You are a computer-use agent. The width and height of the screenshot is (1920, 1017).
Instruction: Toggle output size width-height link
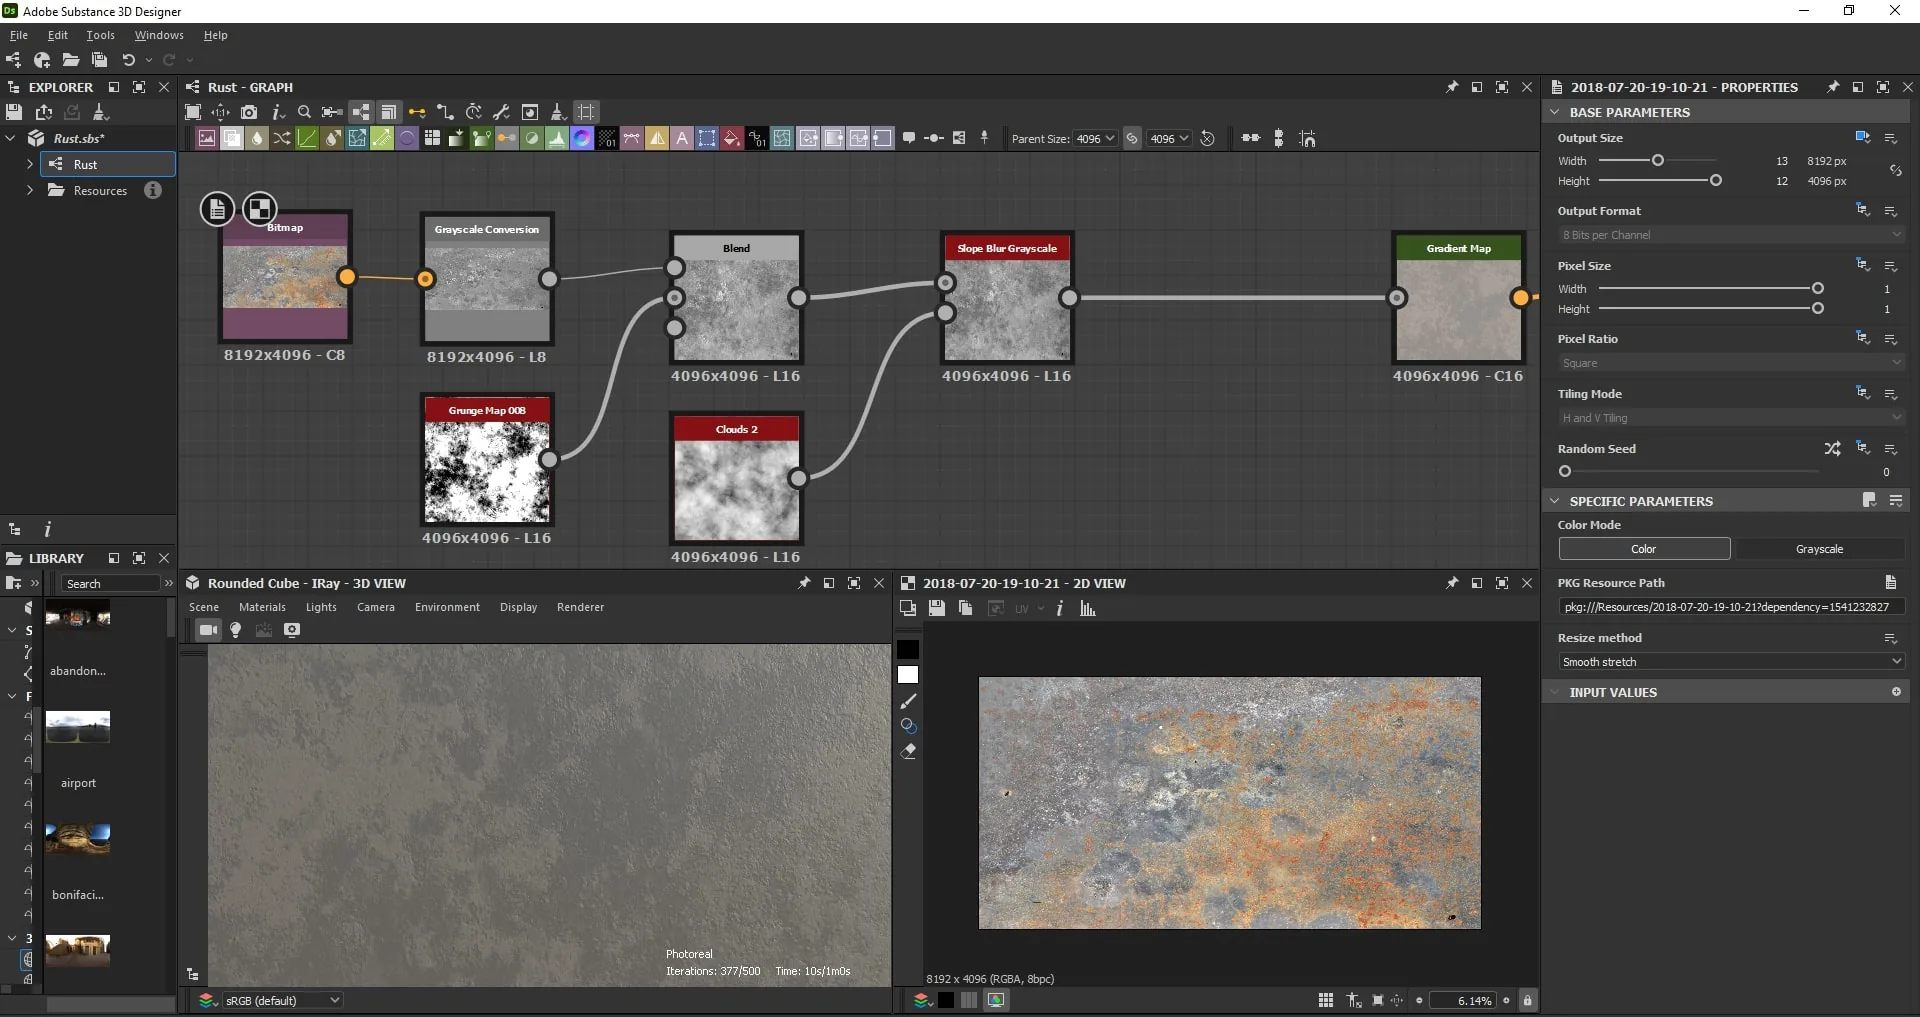pos(1895,171)
